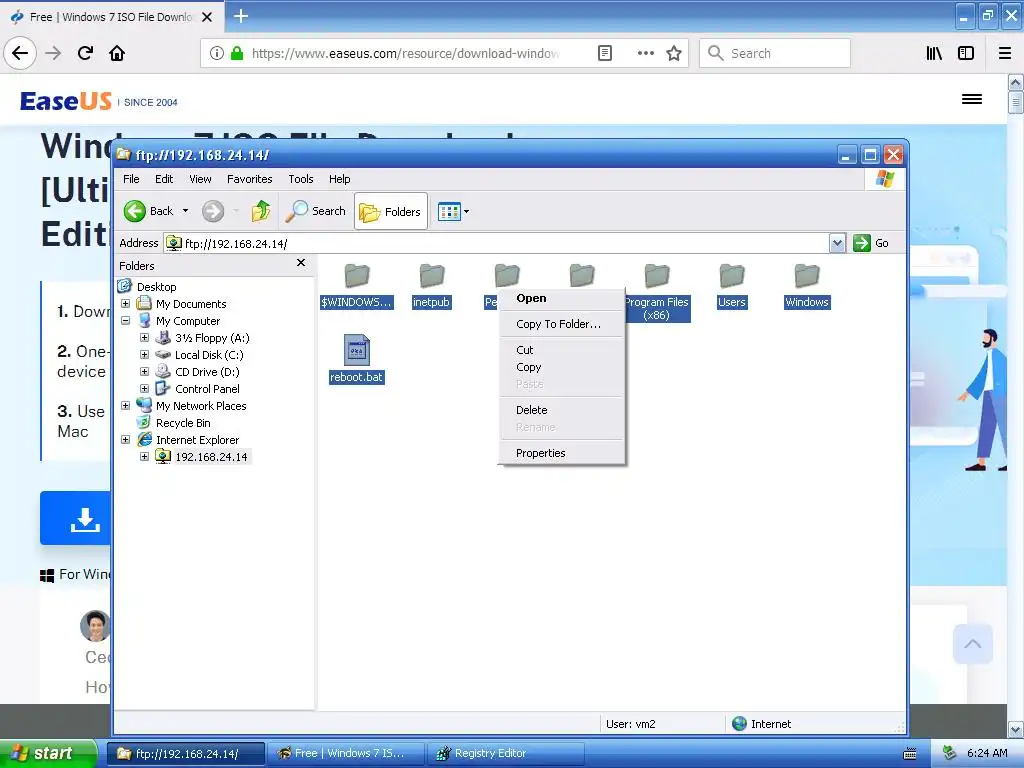Expand 192.168.24.14 tree node
Image resolution: width=1024 pixels, height=768 pixels.
pyautogui.click(x=144, y=456)
